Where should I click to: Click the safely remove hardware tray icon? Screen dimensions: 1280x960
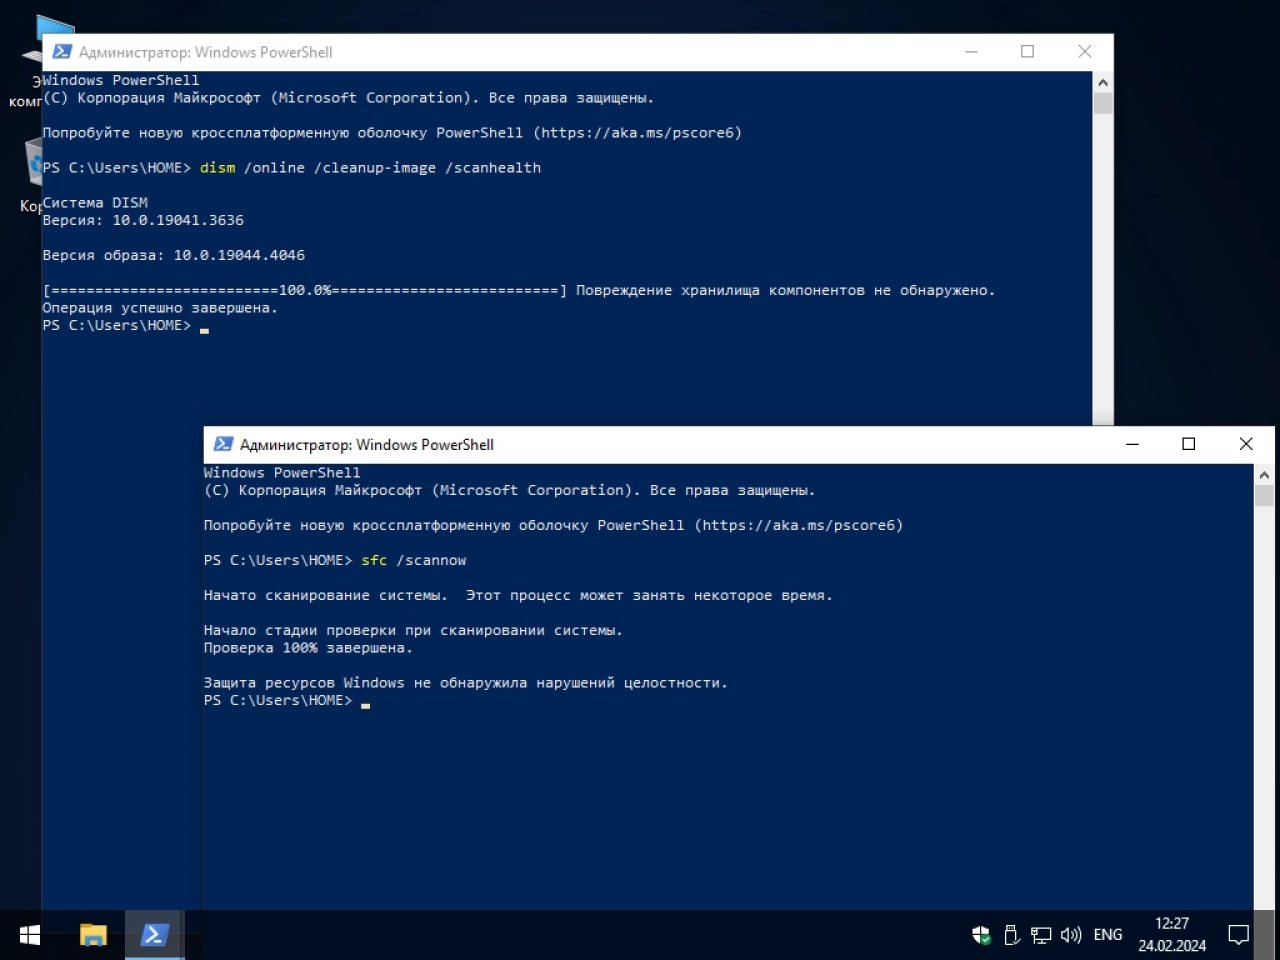1011,935
